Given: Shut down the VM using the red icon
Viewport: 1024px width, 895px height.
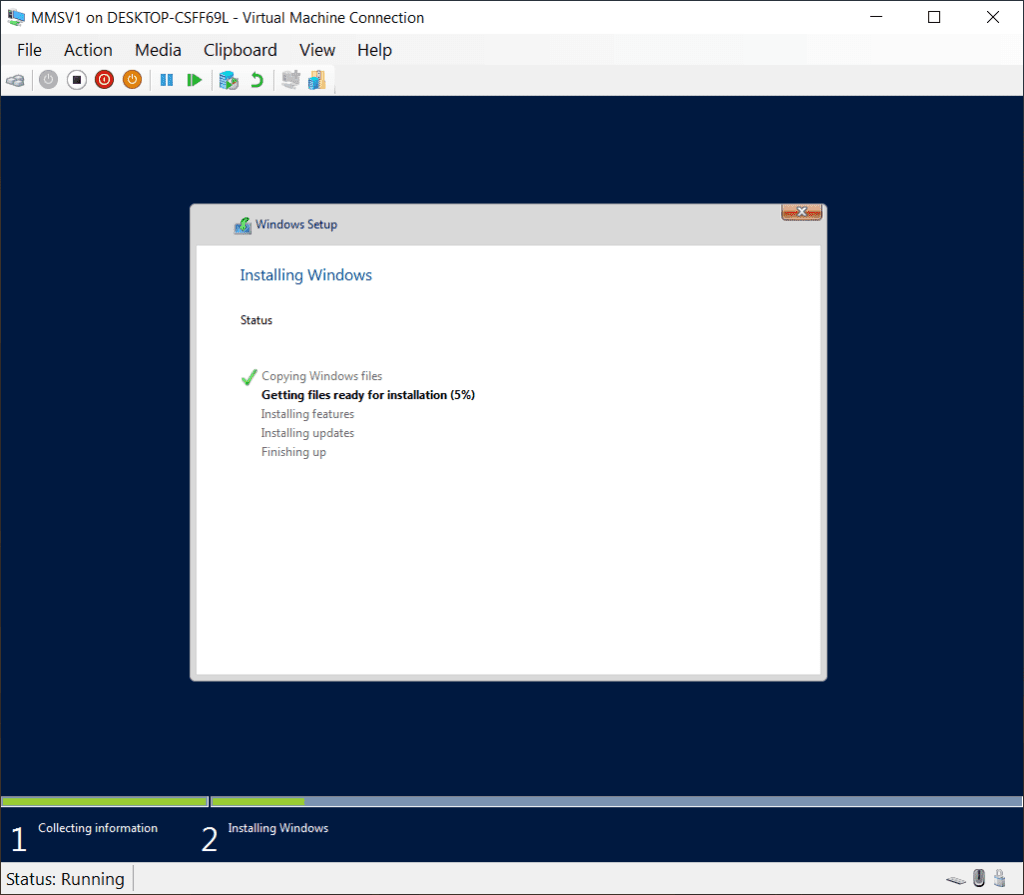Looking at the screenshot, I should point(104,80).
